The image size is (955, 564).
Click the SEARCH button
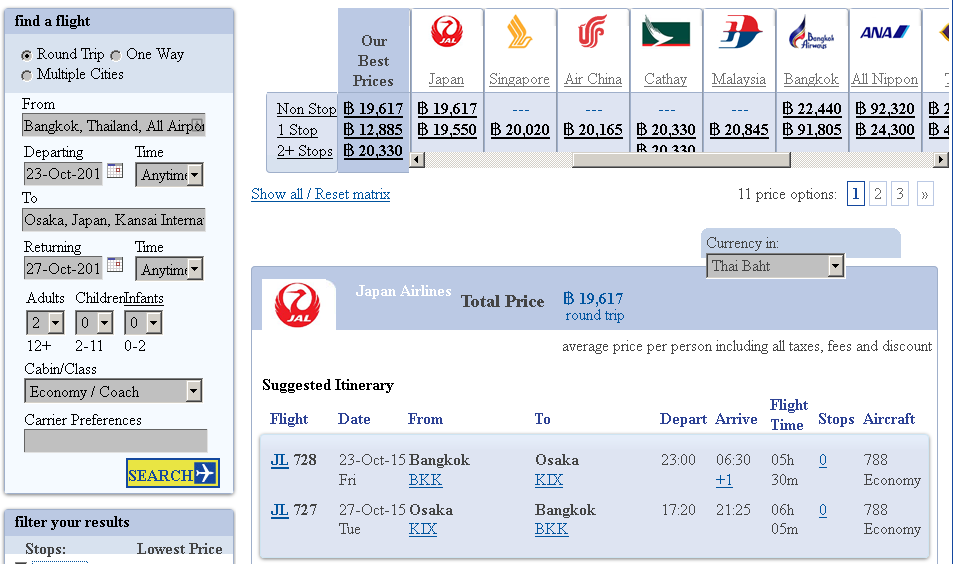[173, 473]
